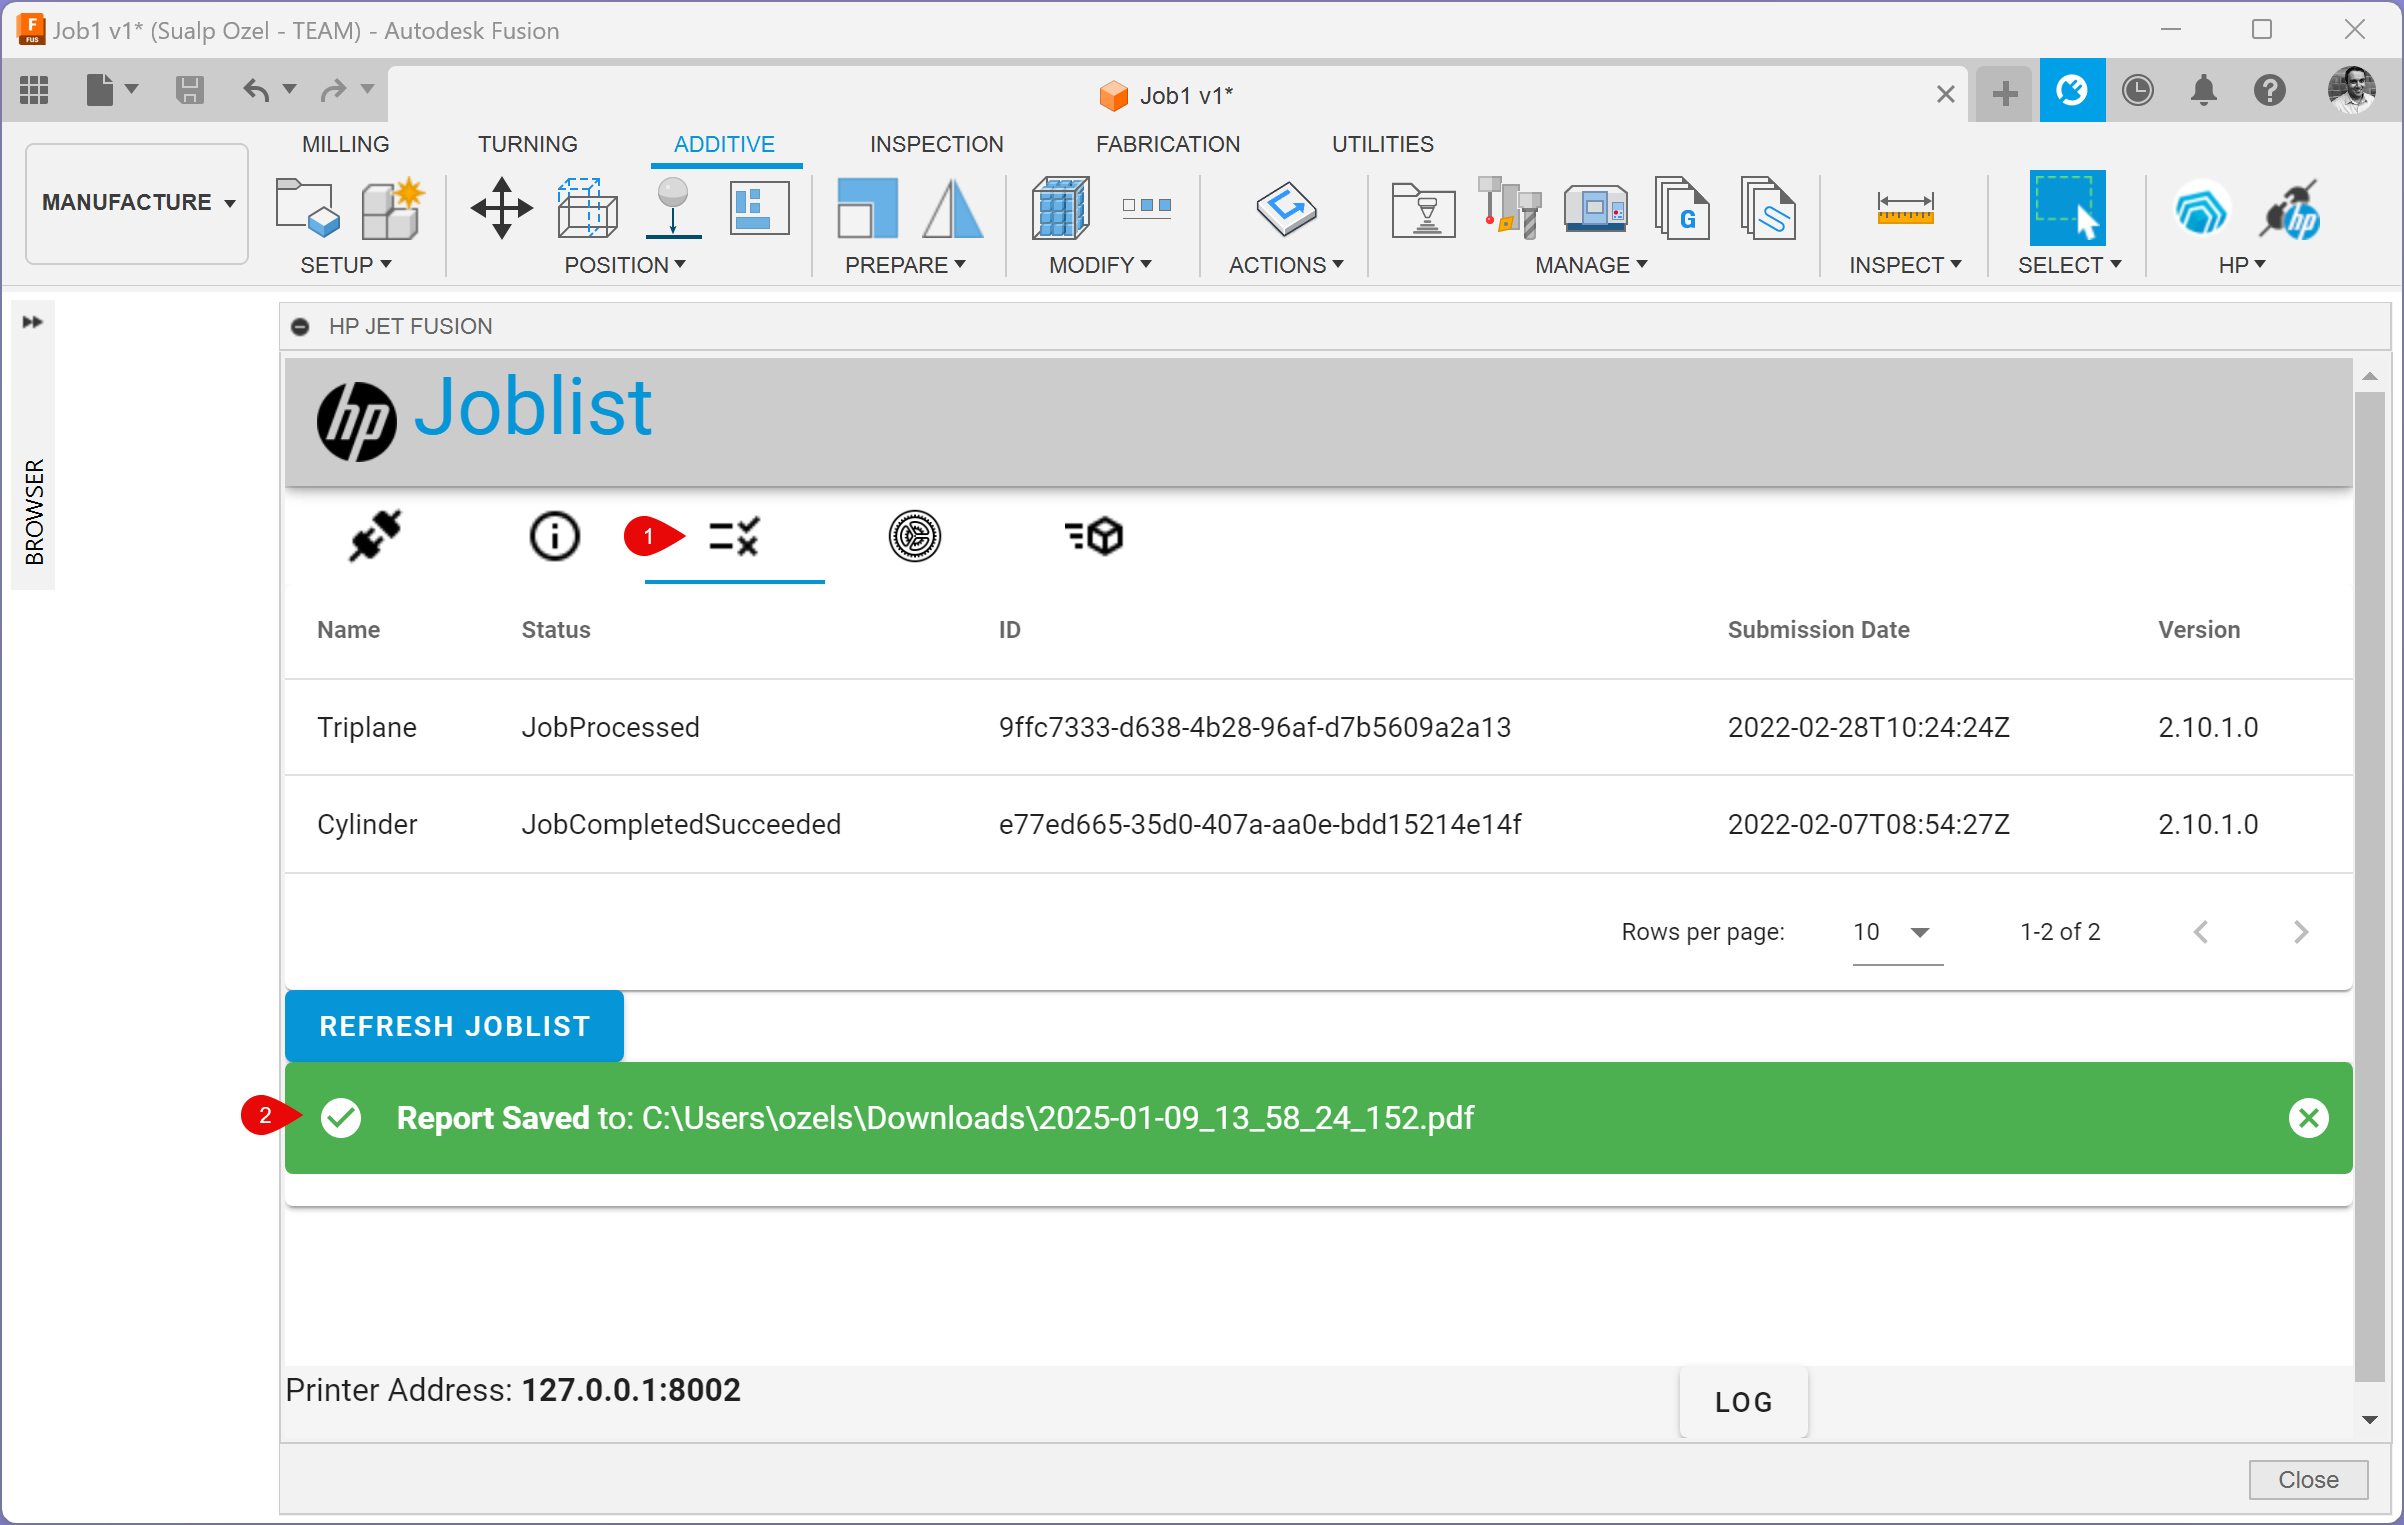The image size is (2404, 1525).
Task: Click the Tool Library icon
Action: (x=1510, y=209)
